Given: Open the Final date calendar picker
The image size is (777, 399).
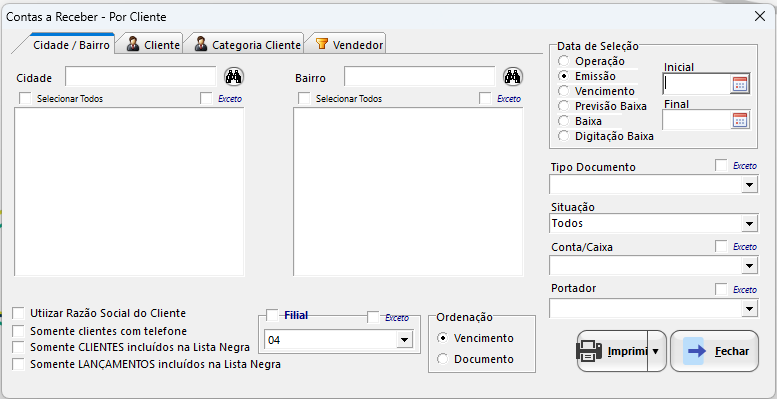Looking at the screenshot, I should [740, 120].
